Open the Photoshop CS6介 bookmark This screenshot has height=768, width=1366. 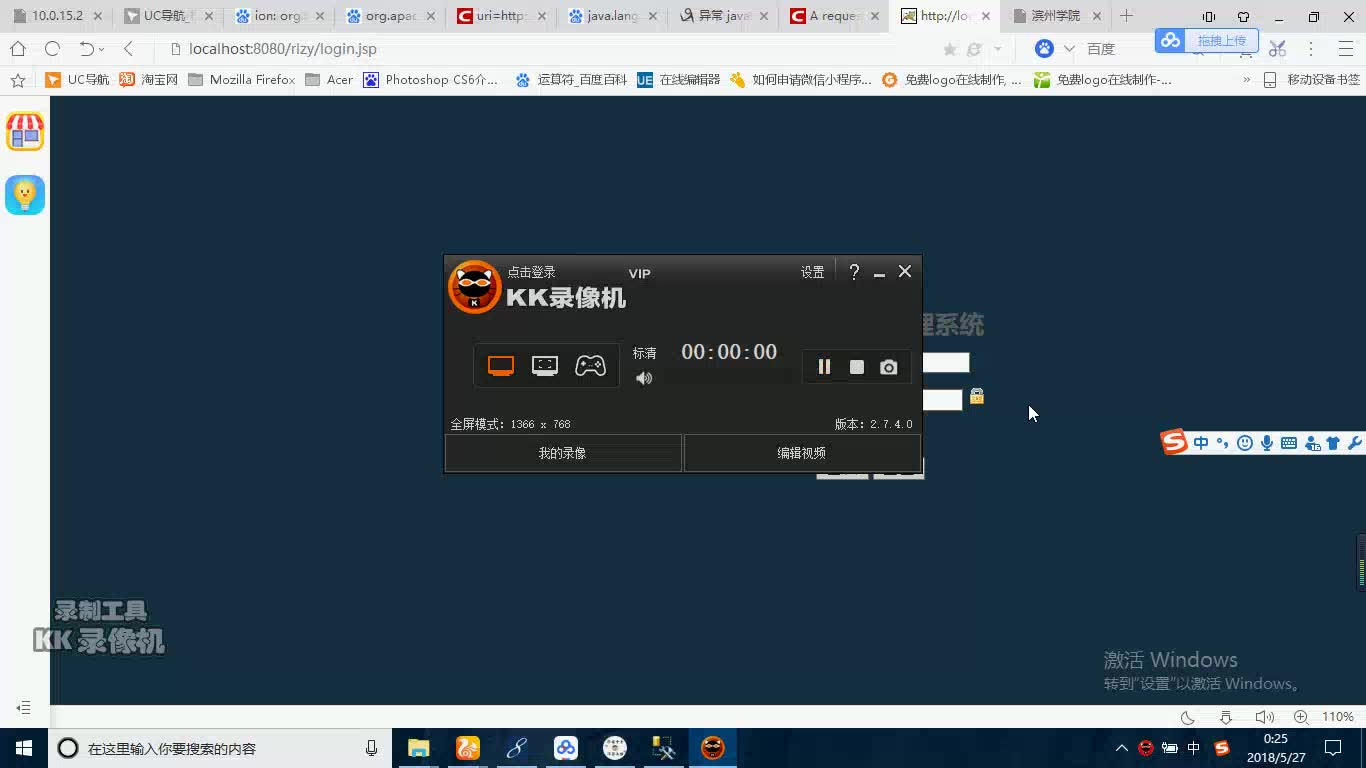click(430, 80)
